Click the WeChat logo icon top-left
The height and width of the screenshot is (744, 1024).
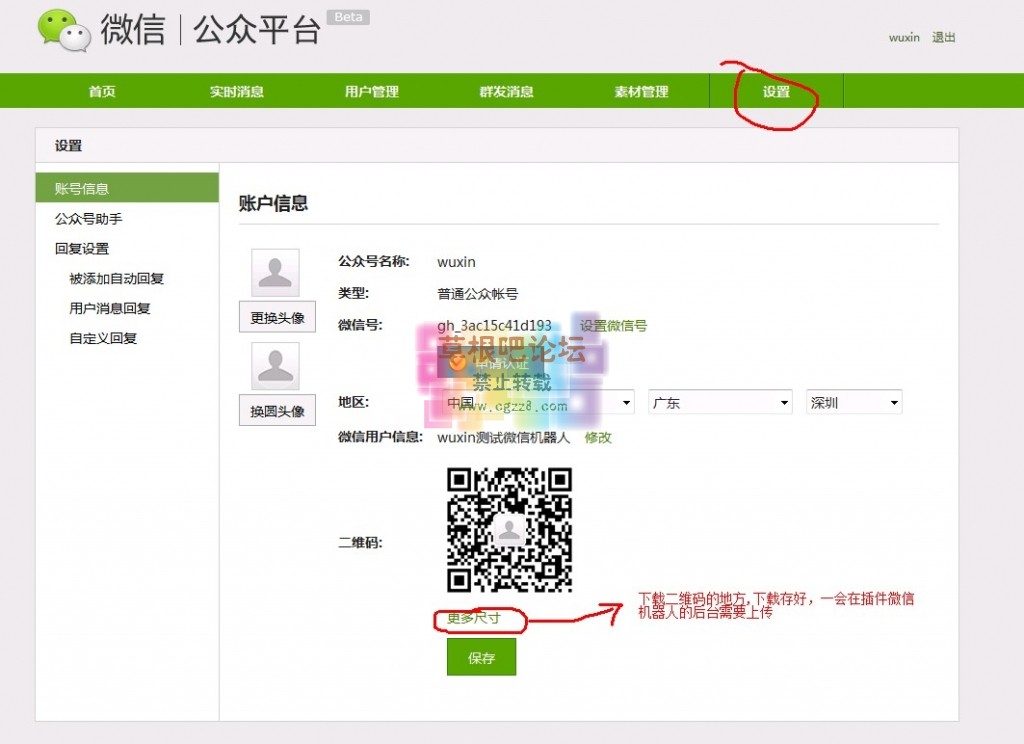click(62, 31)
